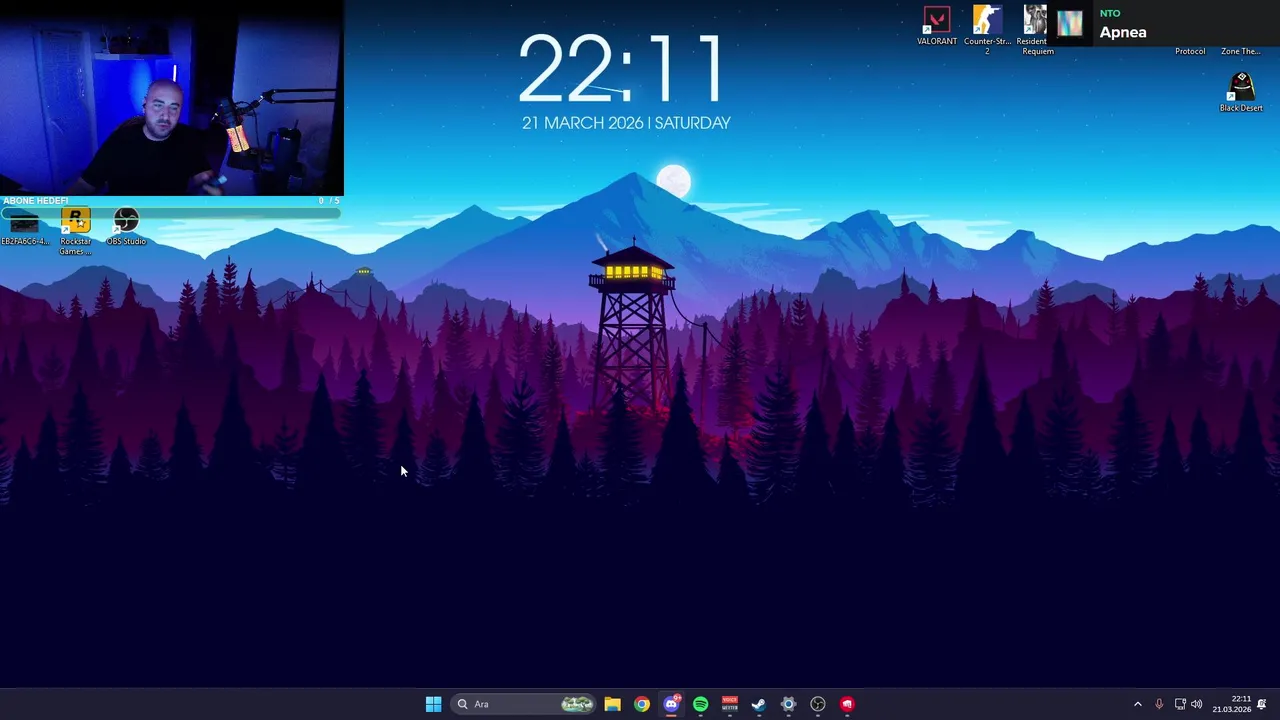Select the EB2FA6C6 file on the desktop

coord(24,228)
